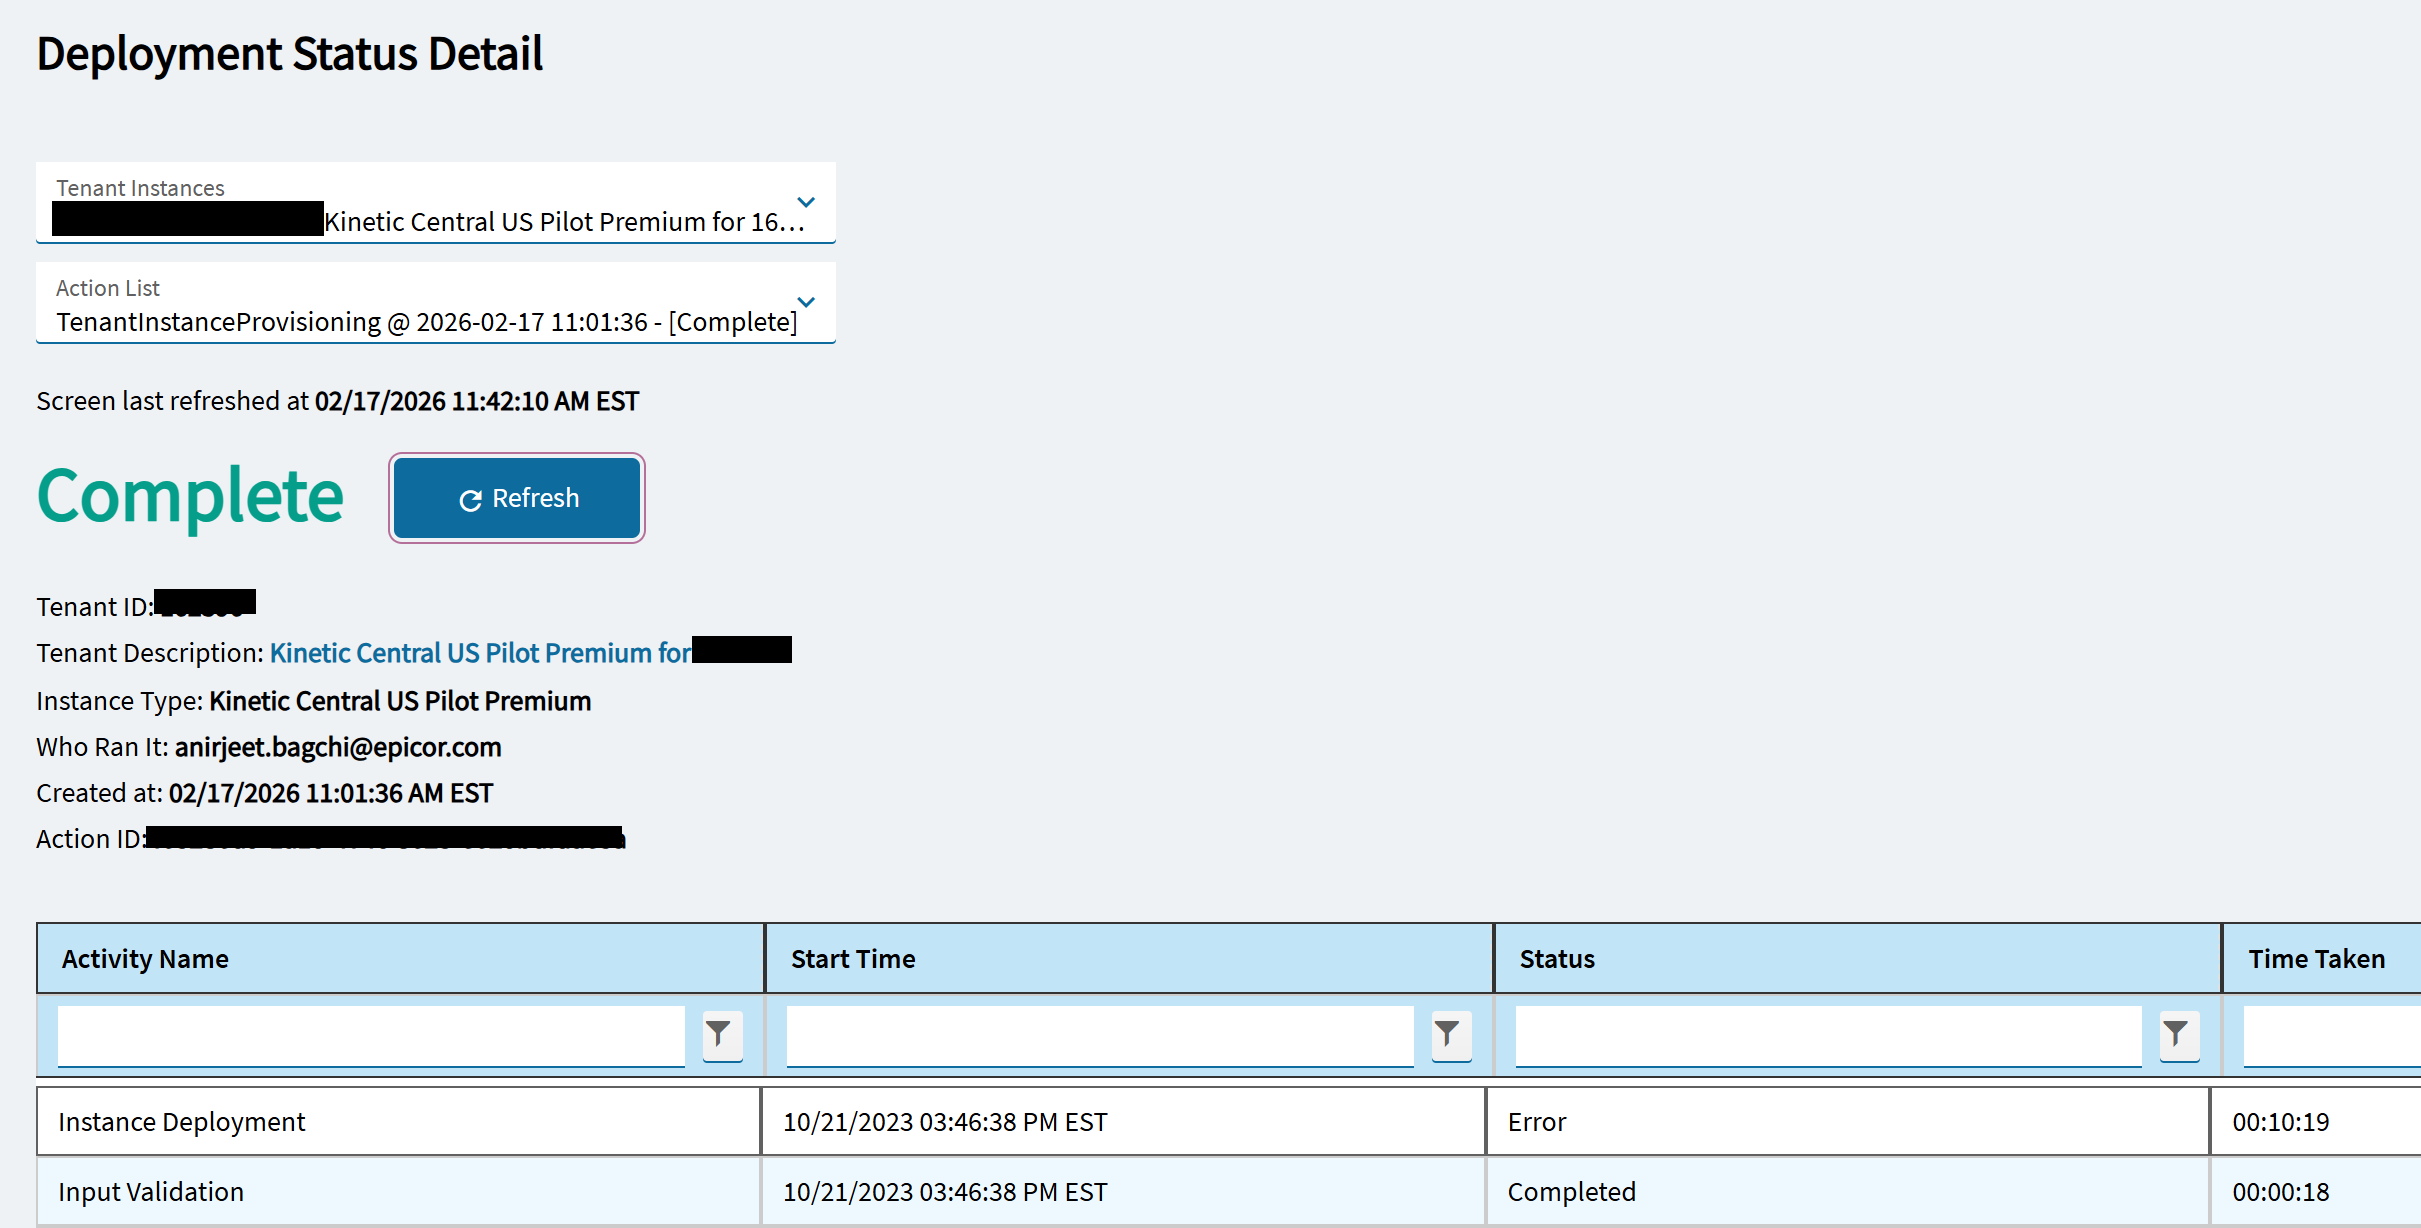Select the Input Validation row
Screen dimensions: 2421x1228
(x=151, y=1192)
